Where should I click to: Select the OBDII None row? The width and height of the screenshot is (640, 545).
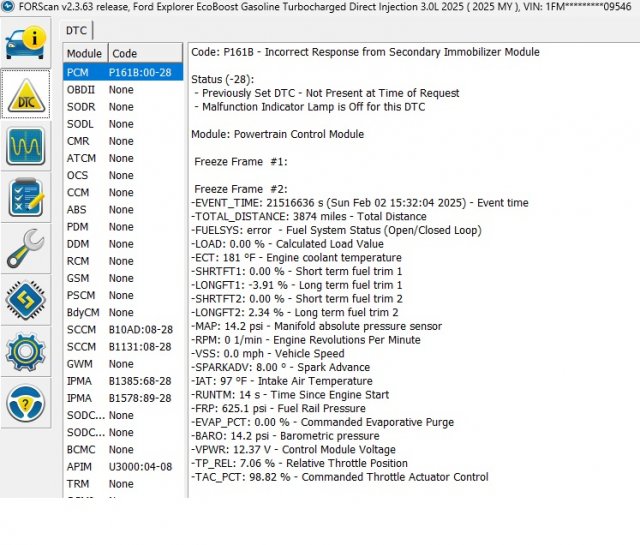(x=123, y=89)
